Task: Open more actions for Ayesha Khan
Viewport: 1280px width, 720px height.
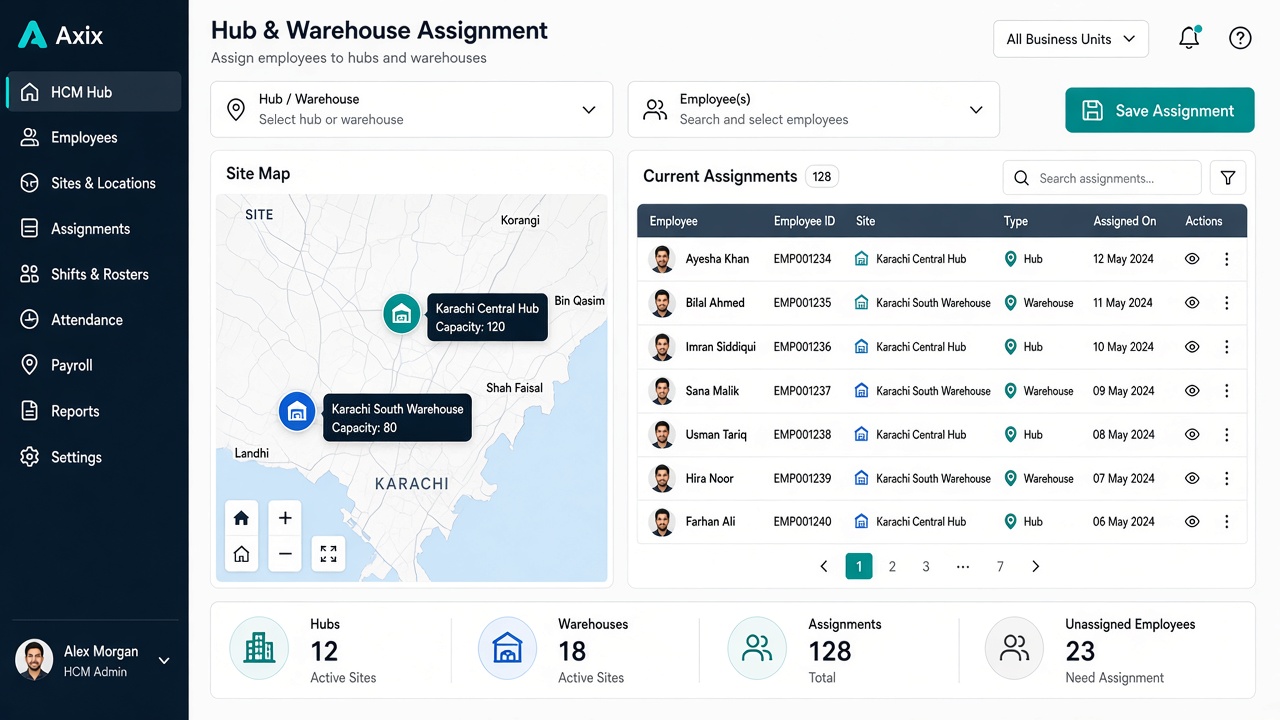Action: (x=1227, y=259)
